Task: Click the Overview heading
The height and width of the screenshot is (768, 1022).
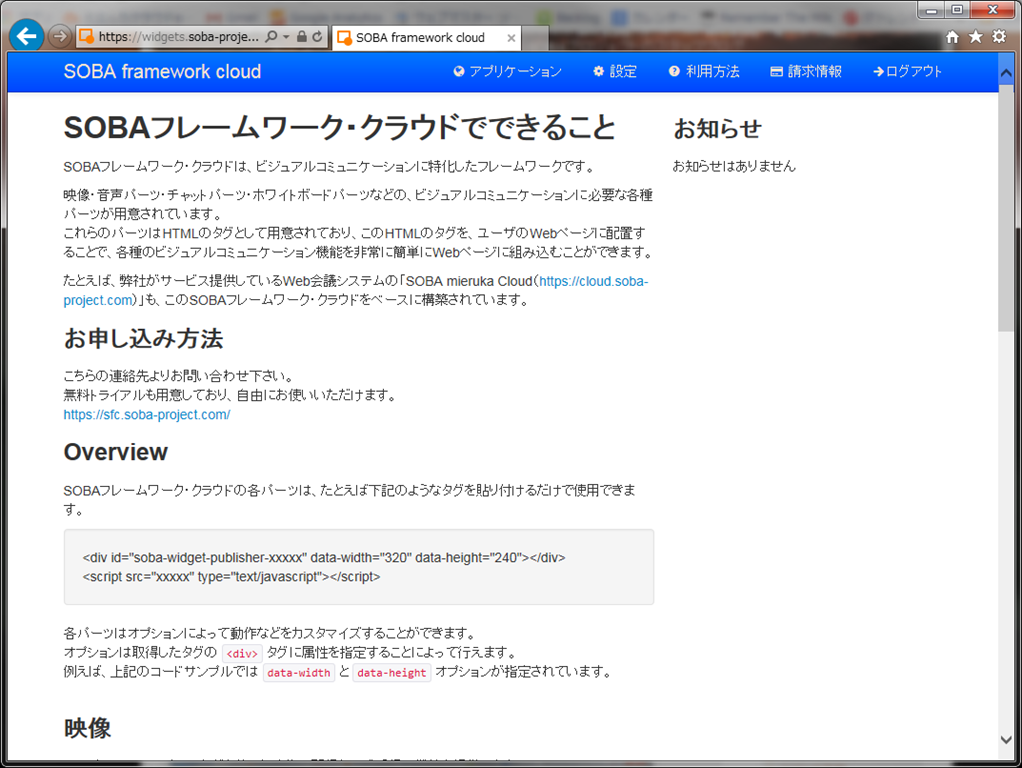Action: (x=115, y=452)
